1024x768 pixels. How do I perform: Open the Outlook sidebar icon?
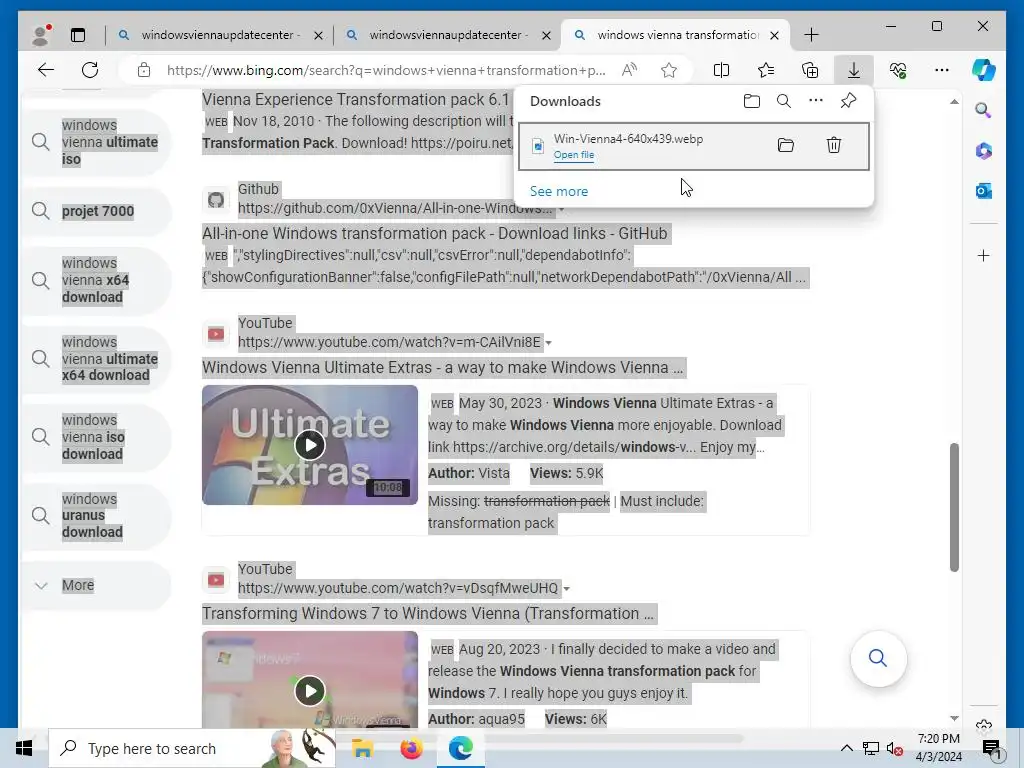tap(984, 191)
